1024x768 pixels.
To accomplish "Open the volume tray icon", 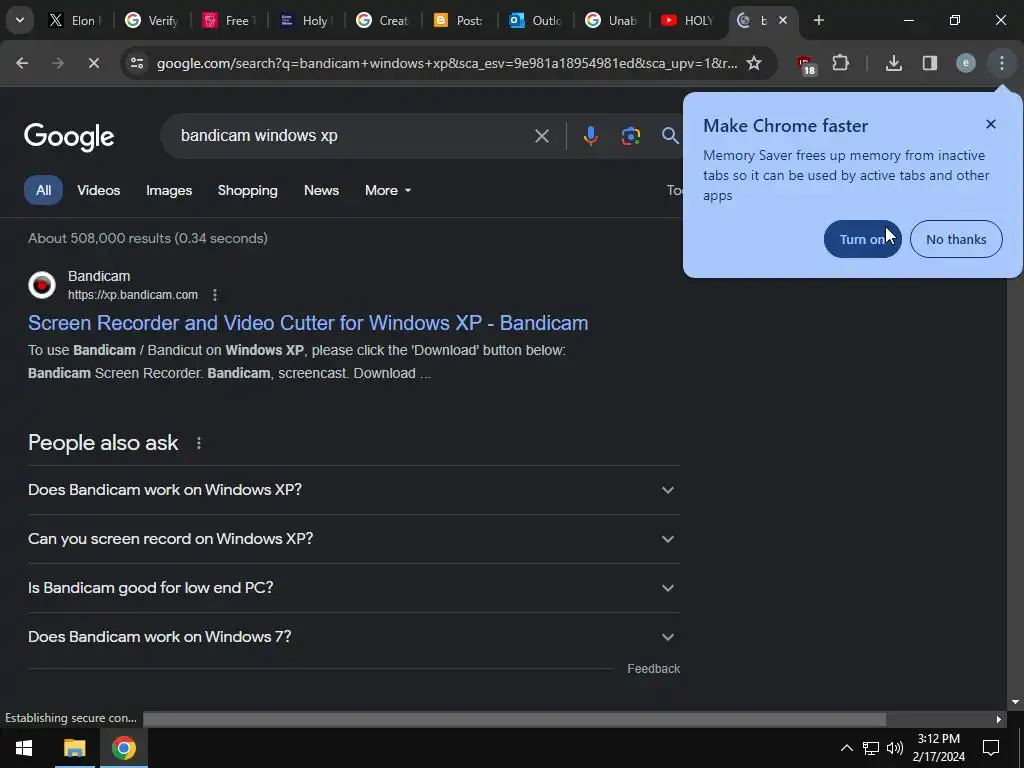I will pos(895,748).
